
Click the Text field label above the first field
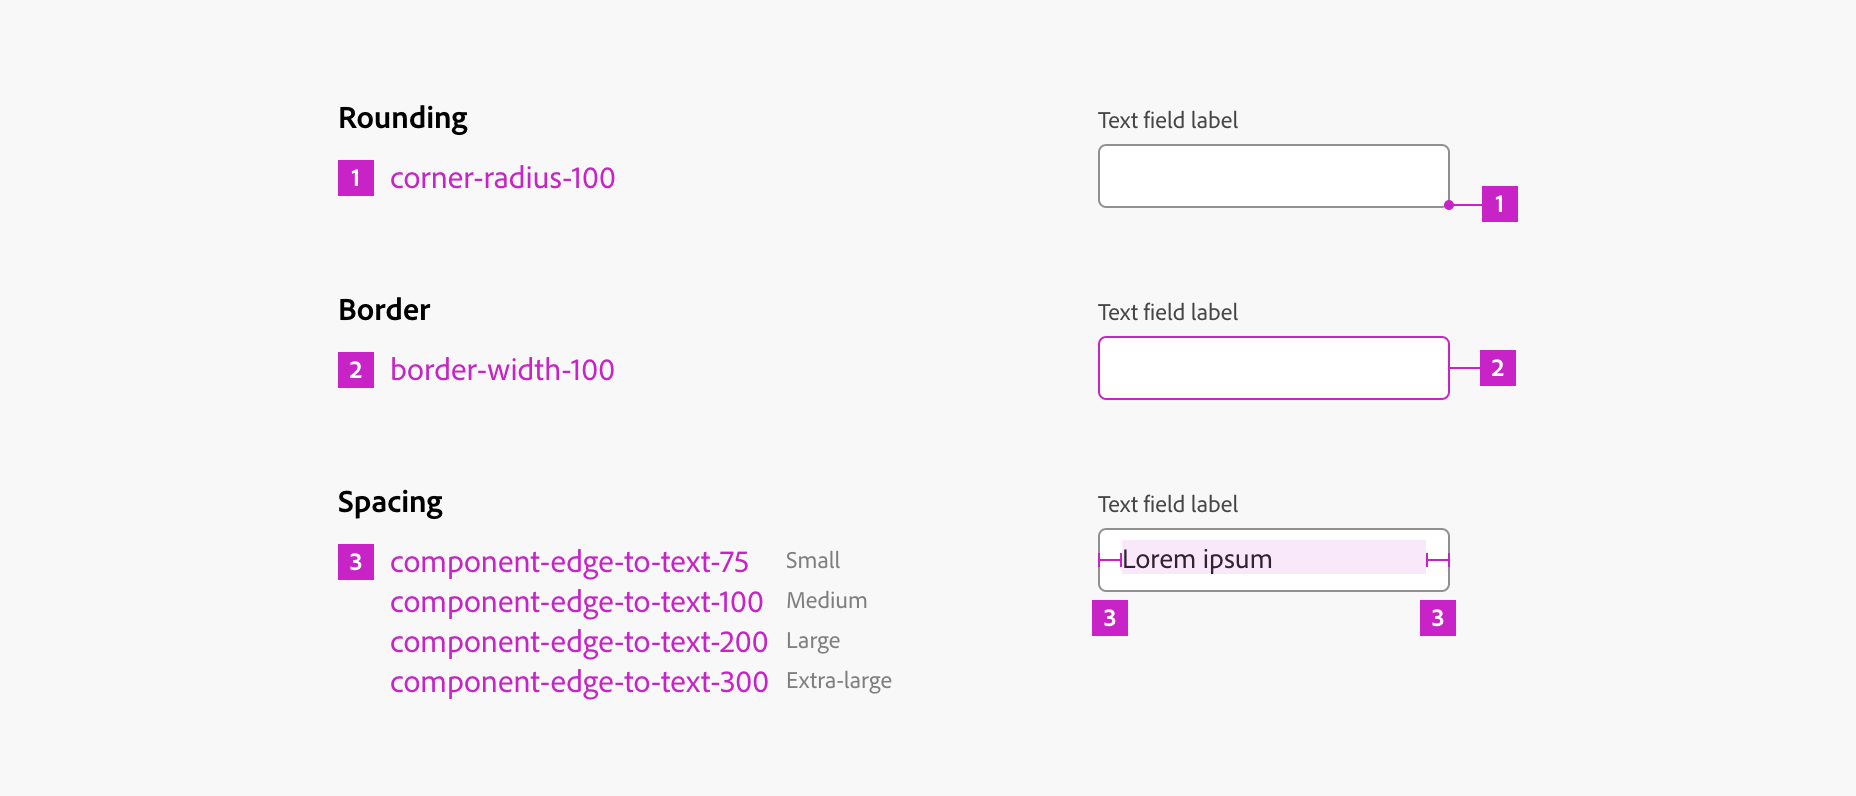point(1167,120)
